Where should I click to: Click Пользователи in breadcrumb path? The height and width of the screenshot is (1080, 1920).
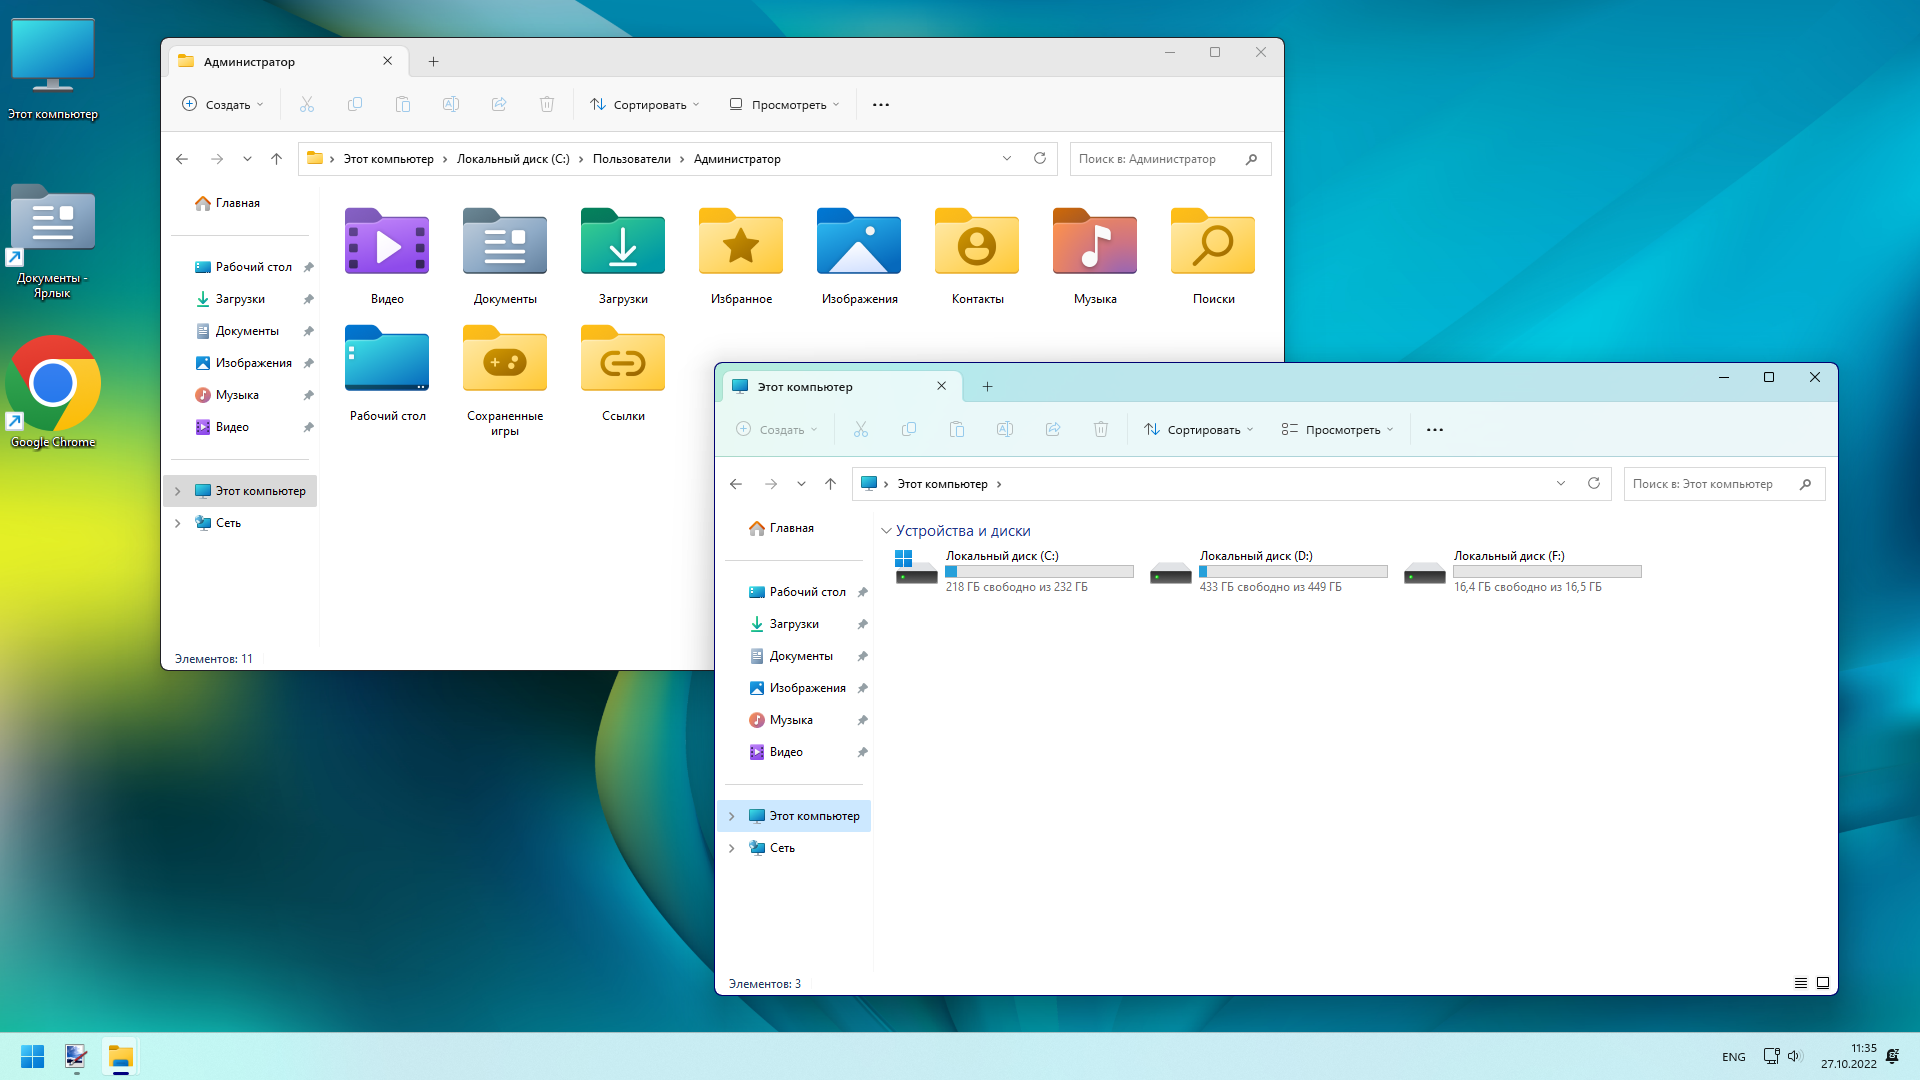pos(631,159)
